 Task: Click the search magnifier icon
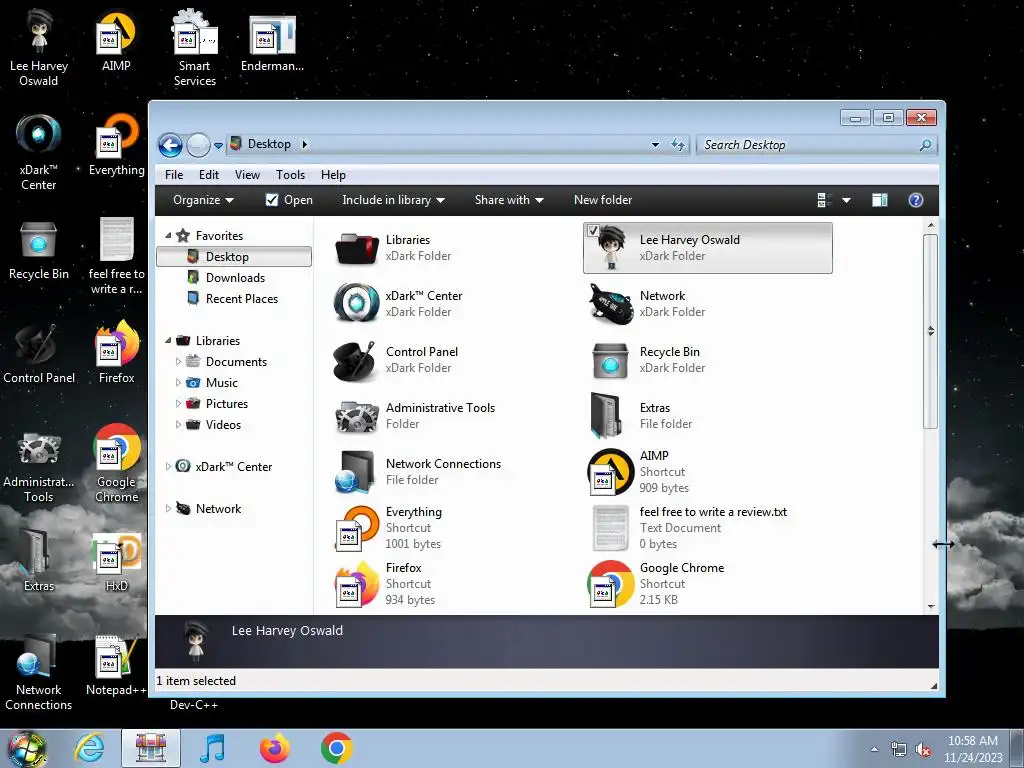pyautogui.click(x=925, y=145)
